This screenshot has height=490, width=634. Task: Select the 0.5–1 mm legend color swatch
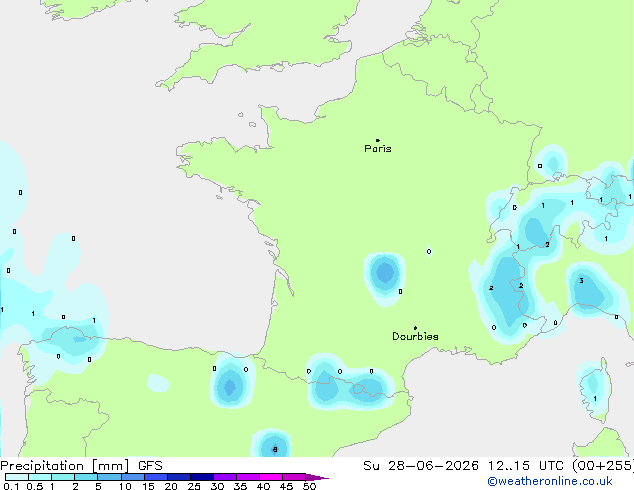(x=40, y=477)
